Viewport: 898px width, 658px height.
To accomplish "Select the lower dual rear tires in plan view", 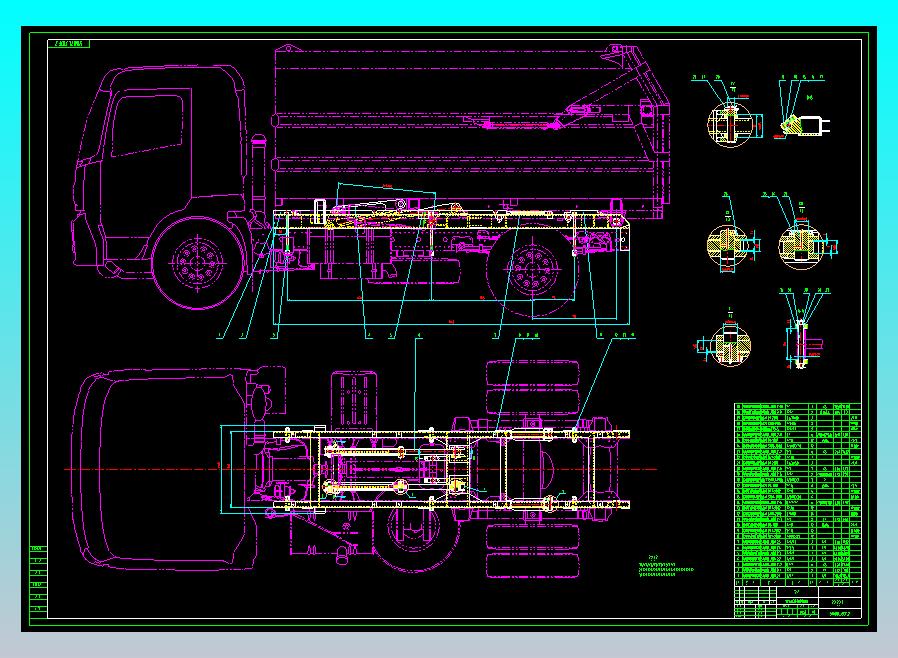I will (x=532, y=551).
